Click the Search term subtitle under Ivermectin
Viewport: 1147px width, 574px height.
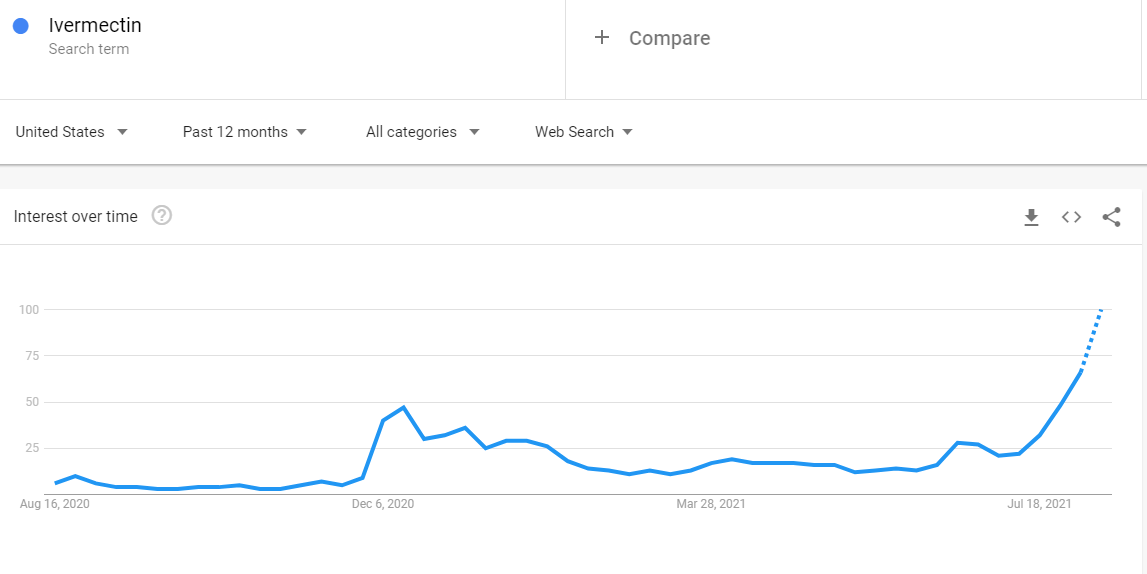[89, 49]
